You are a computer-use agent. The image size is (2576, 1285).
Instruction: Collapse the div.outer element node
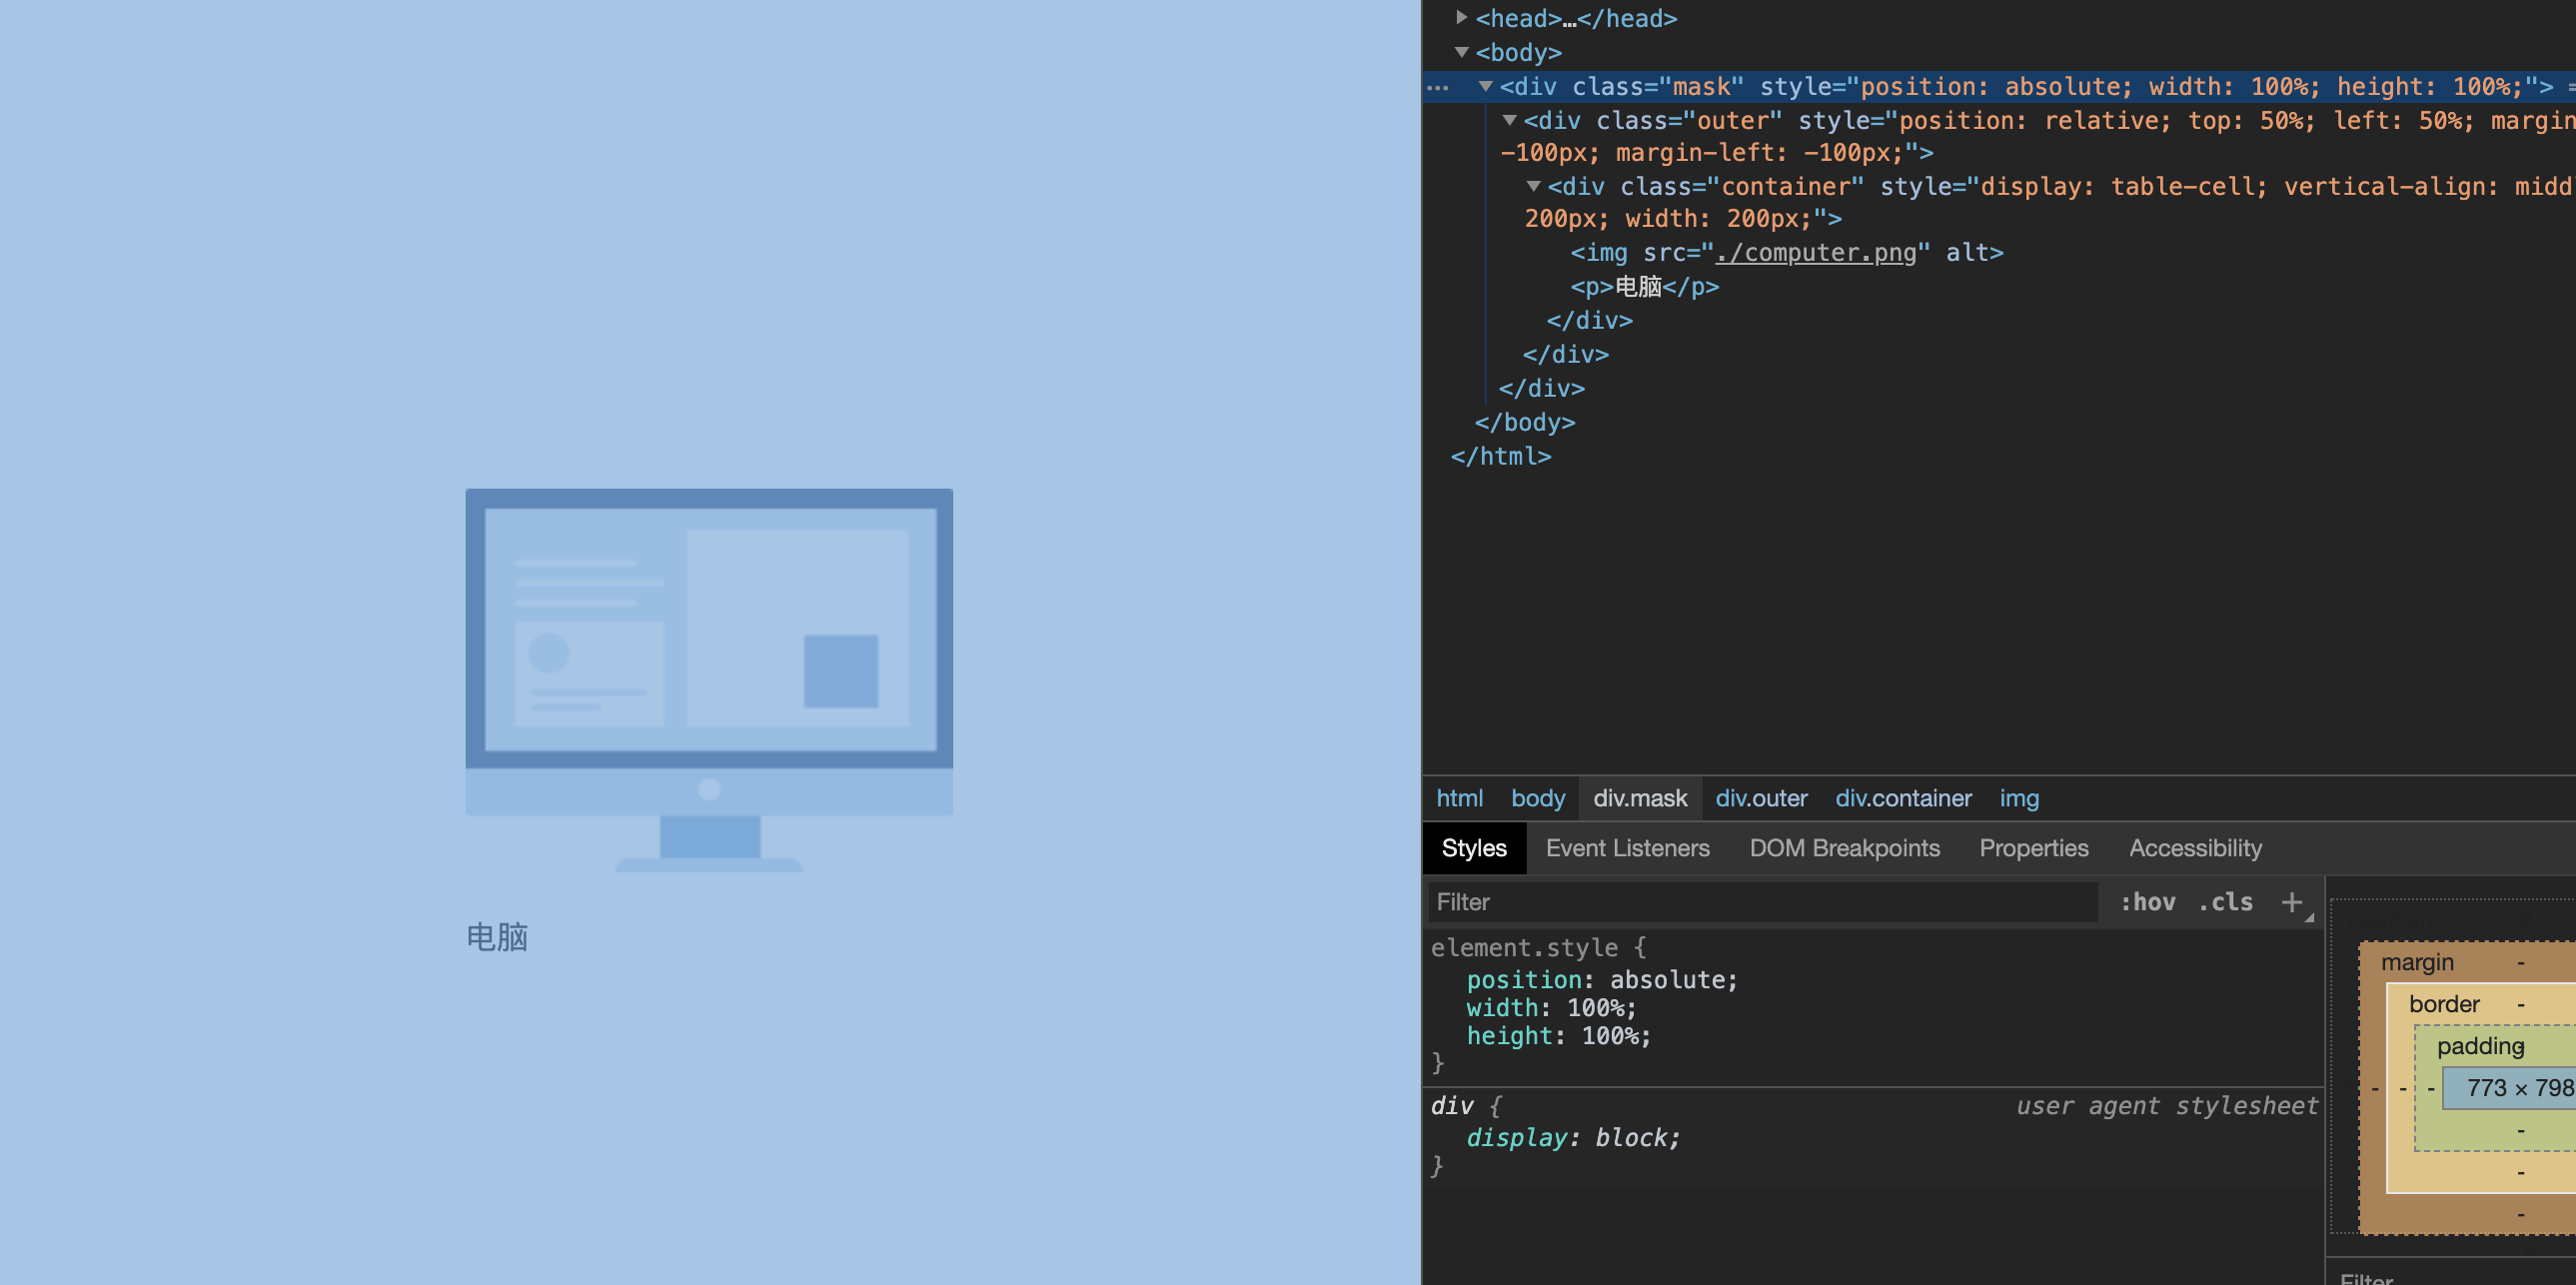1509,121
